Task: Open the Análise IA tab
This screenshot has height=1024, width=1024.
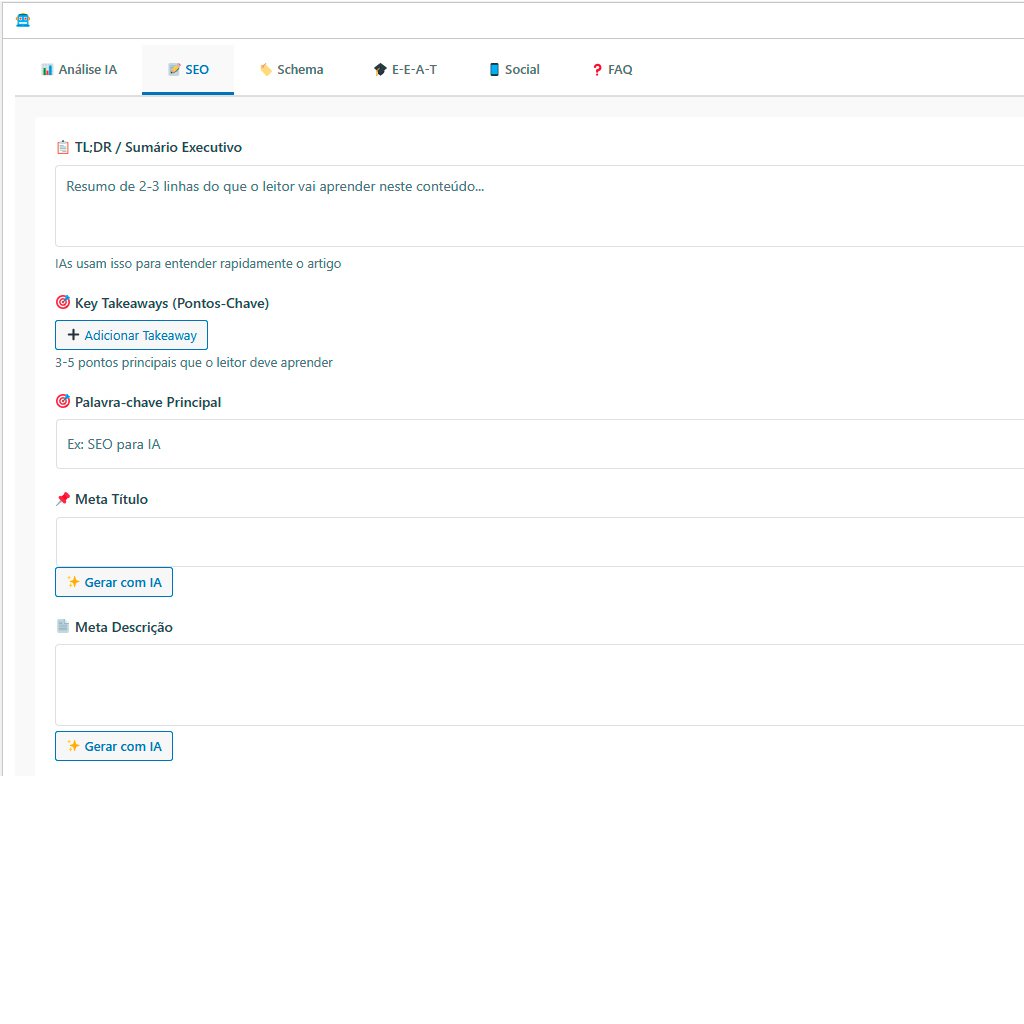Action: coord(79,70)
